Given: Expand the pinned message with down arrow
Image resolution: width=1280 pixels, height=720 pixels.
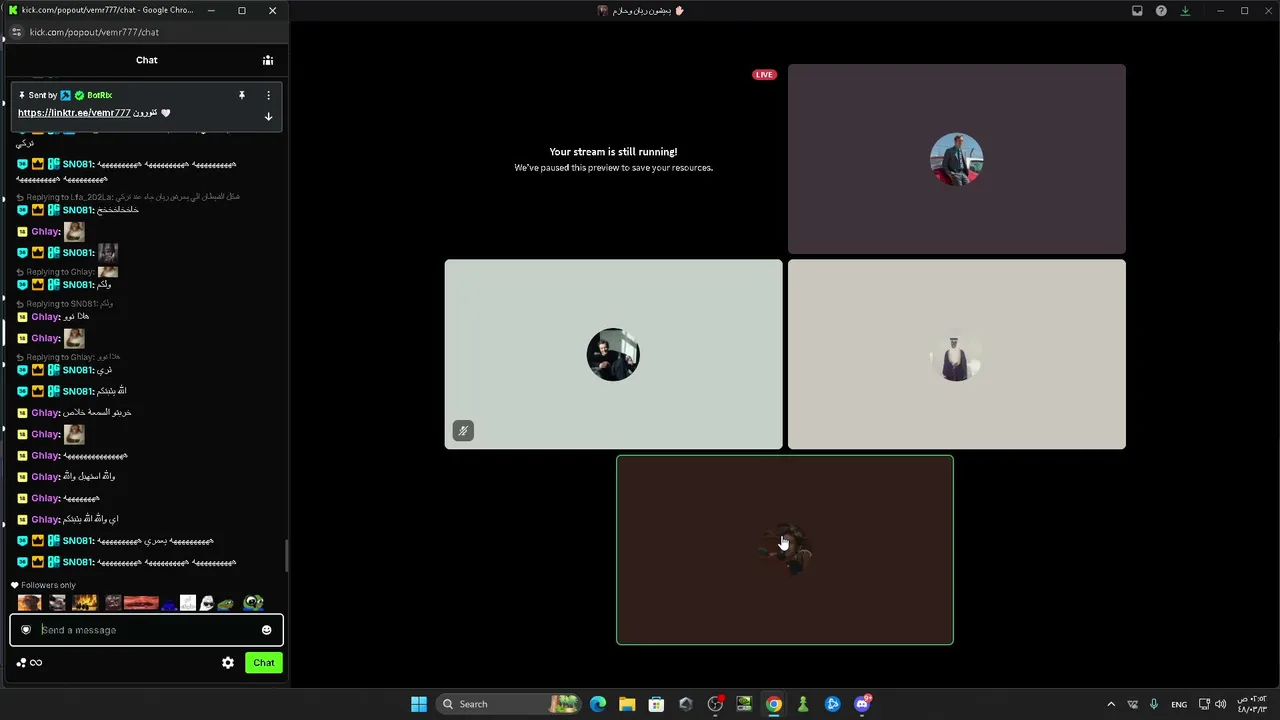Looking at the screenshot, I should pos(268,116).
